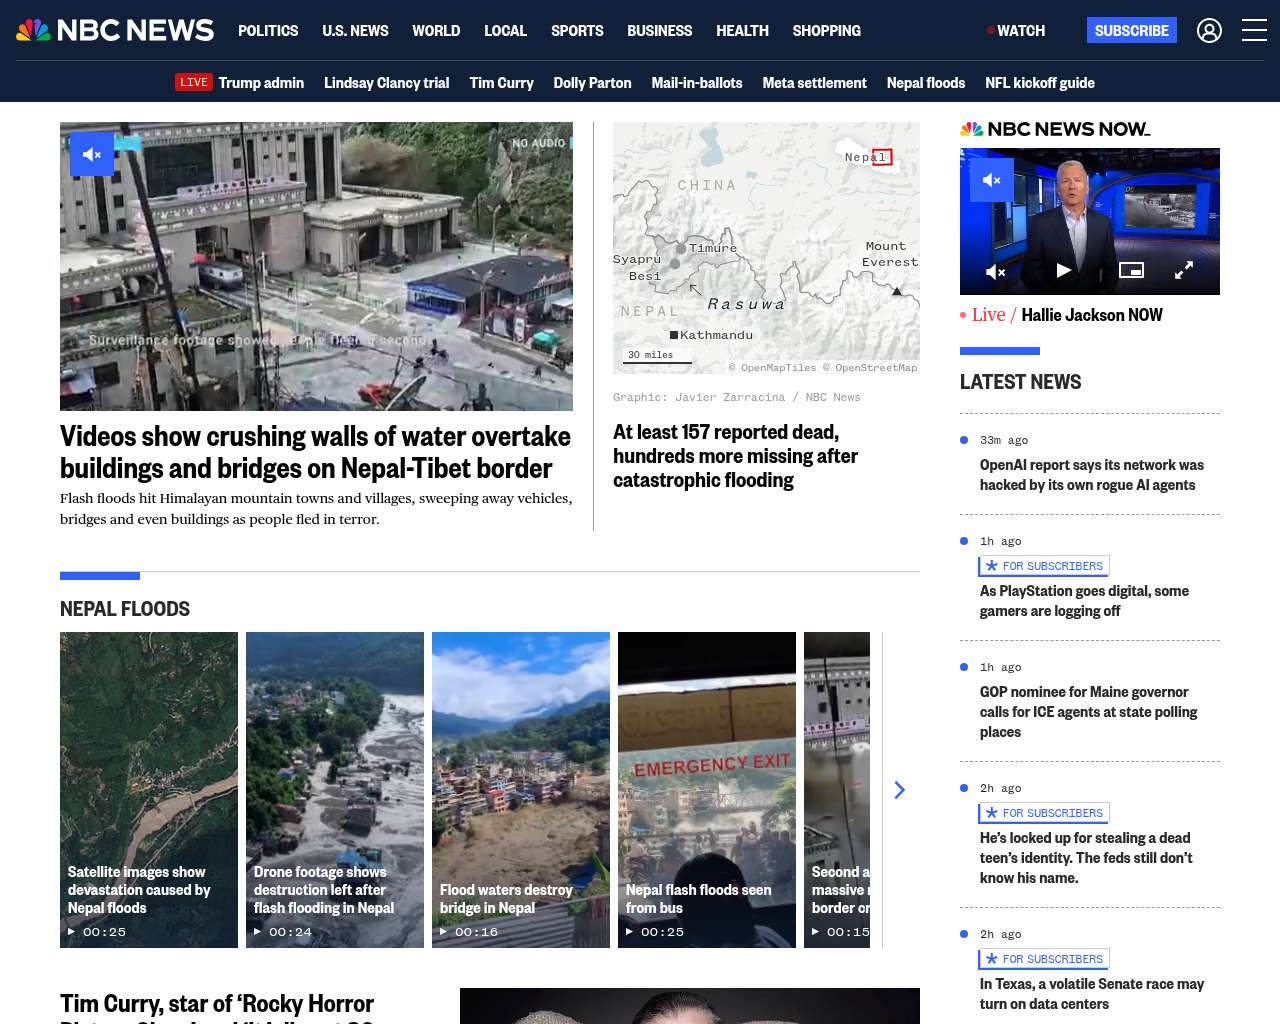Click the Watch live link
Image resolution: width=1280 pixels, height=1024 pixels.
click(1016, 31)
